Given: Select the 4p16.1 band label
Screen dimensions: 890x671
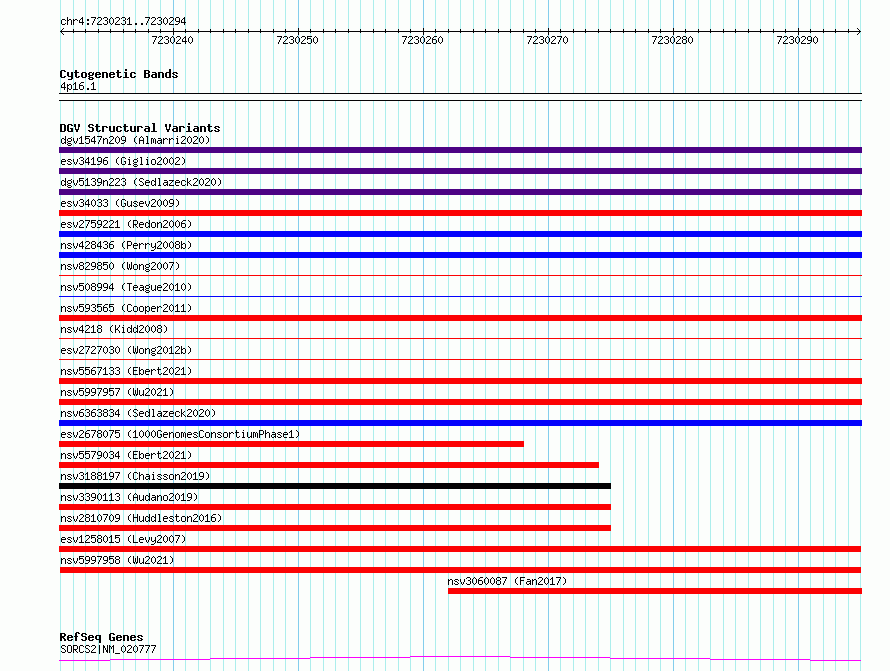Looking at the screenshot, I should tap(78, 86).
